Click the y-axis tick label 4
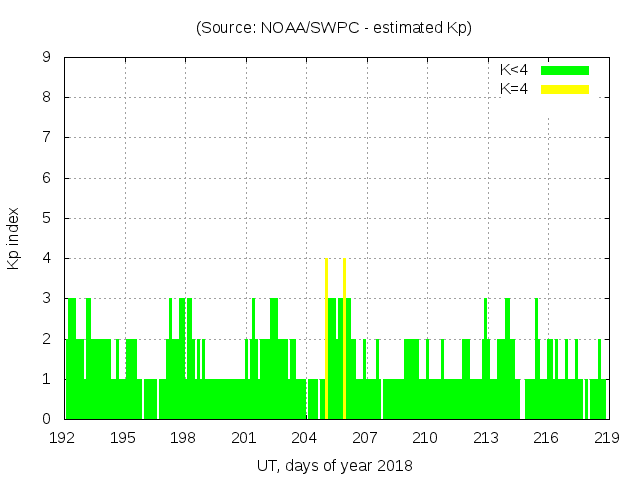The height and width of the screenshot is (480, 640). tap(46, 258)
